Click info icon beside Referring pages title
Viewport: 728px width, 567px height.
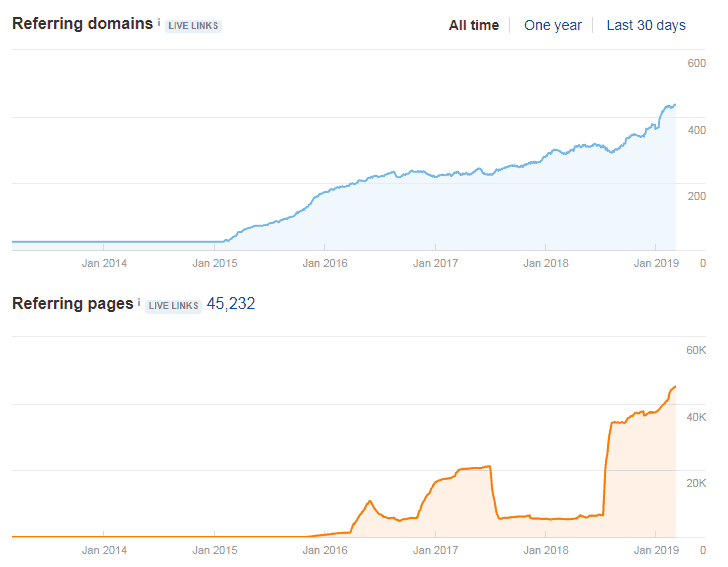[139, 301]
